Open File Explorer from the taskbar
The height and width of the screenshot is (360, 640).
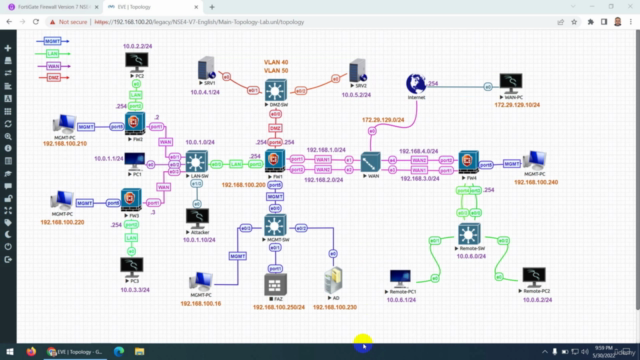point(140,351)
